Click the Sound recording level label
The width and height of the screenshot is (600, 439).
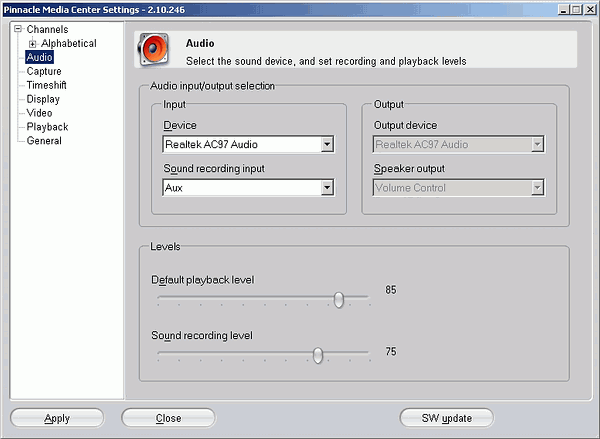tap(202, 335)
